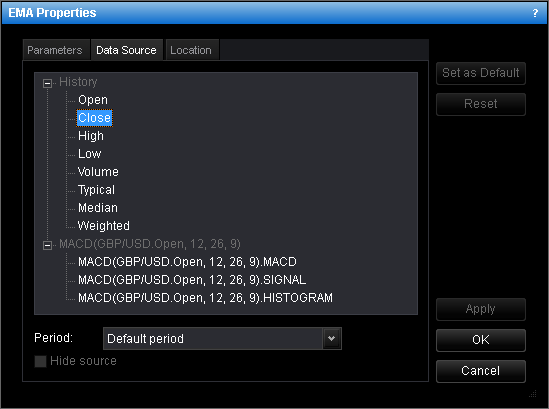Select Open as data source
549x409 pixels.
click(x=93, y=100)
